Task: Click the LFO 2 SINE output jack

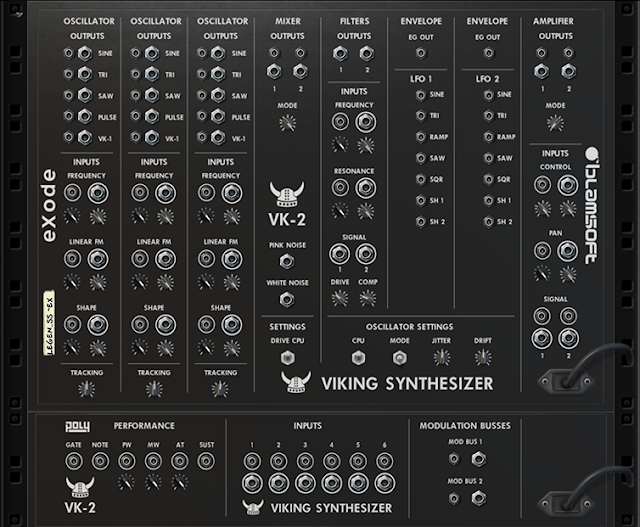Action: (x=489, y=95)
